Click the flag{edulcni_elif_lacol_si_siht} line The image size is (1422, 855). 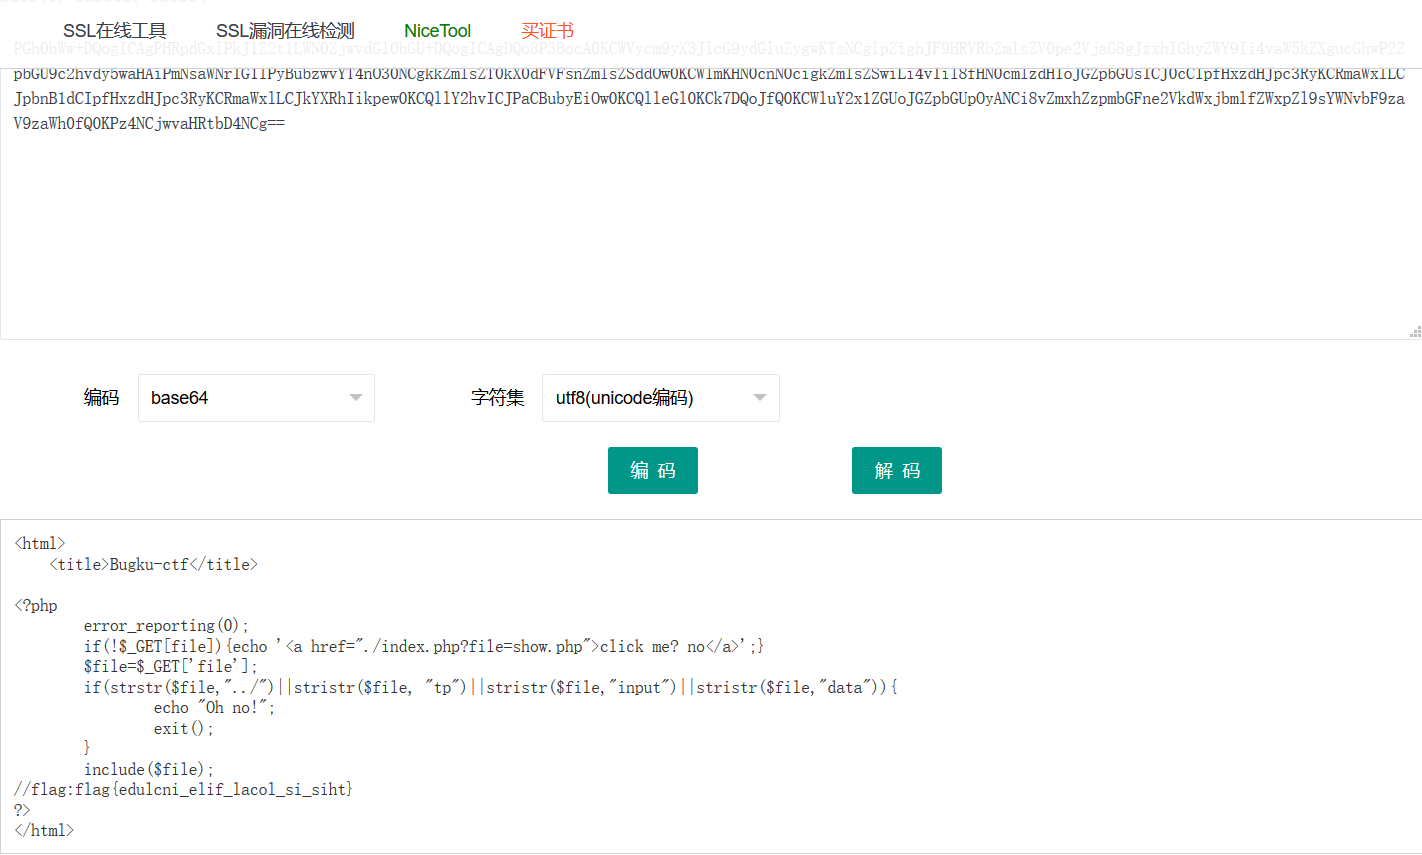click(184, 790)
